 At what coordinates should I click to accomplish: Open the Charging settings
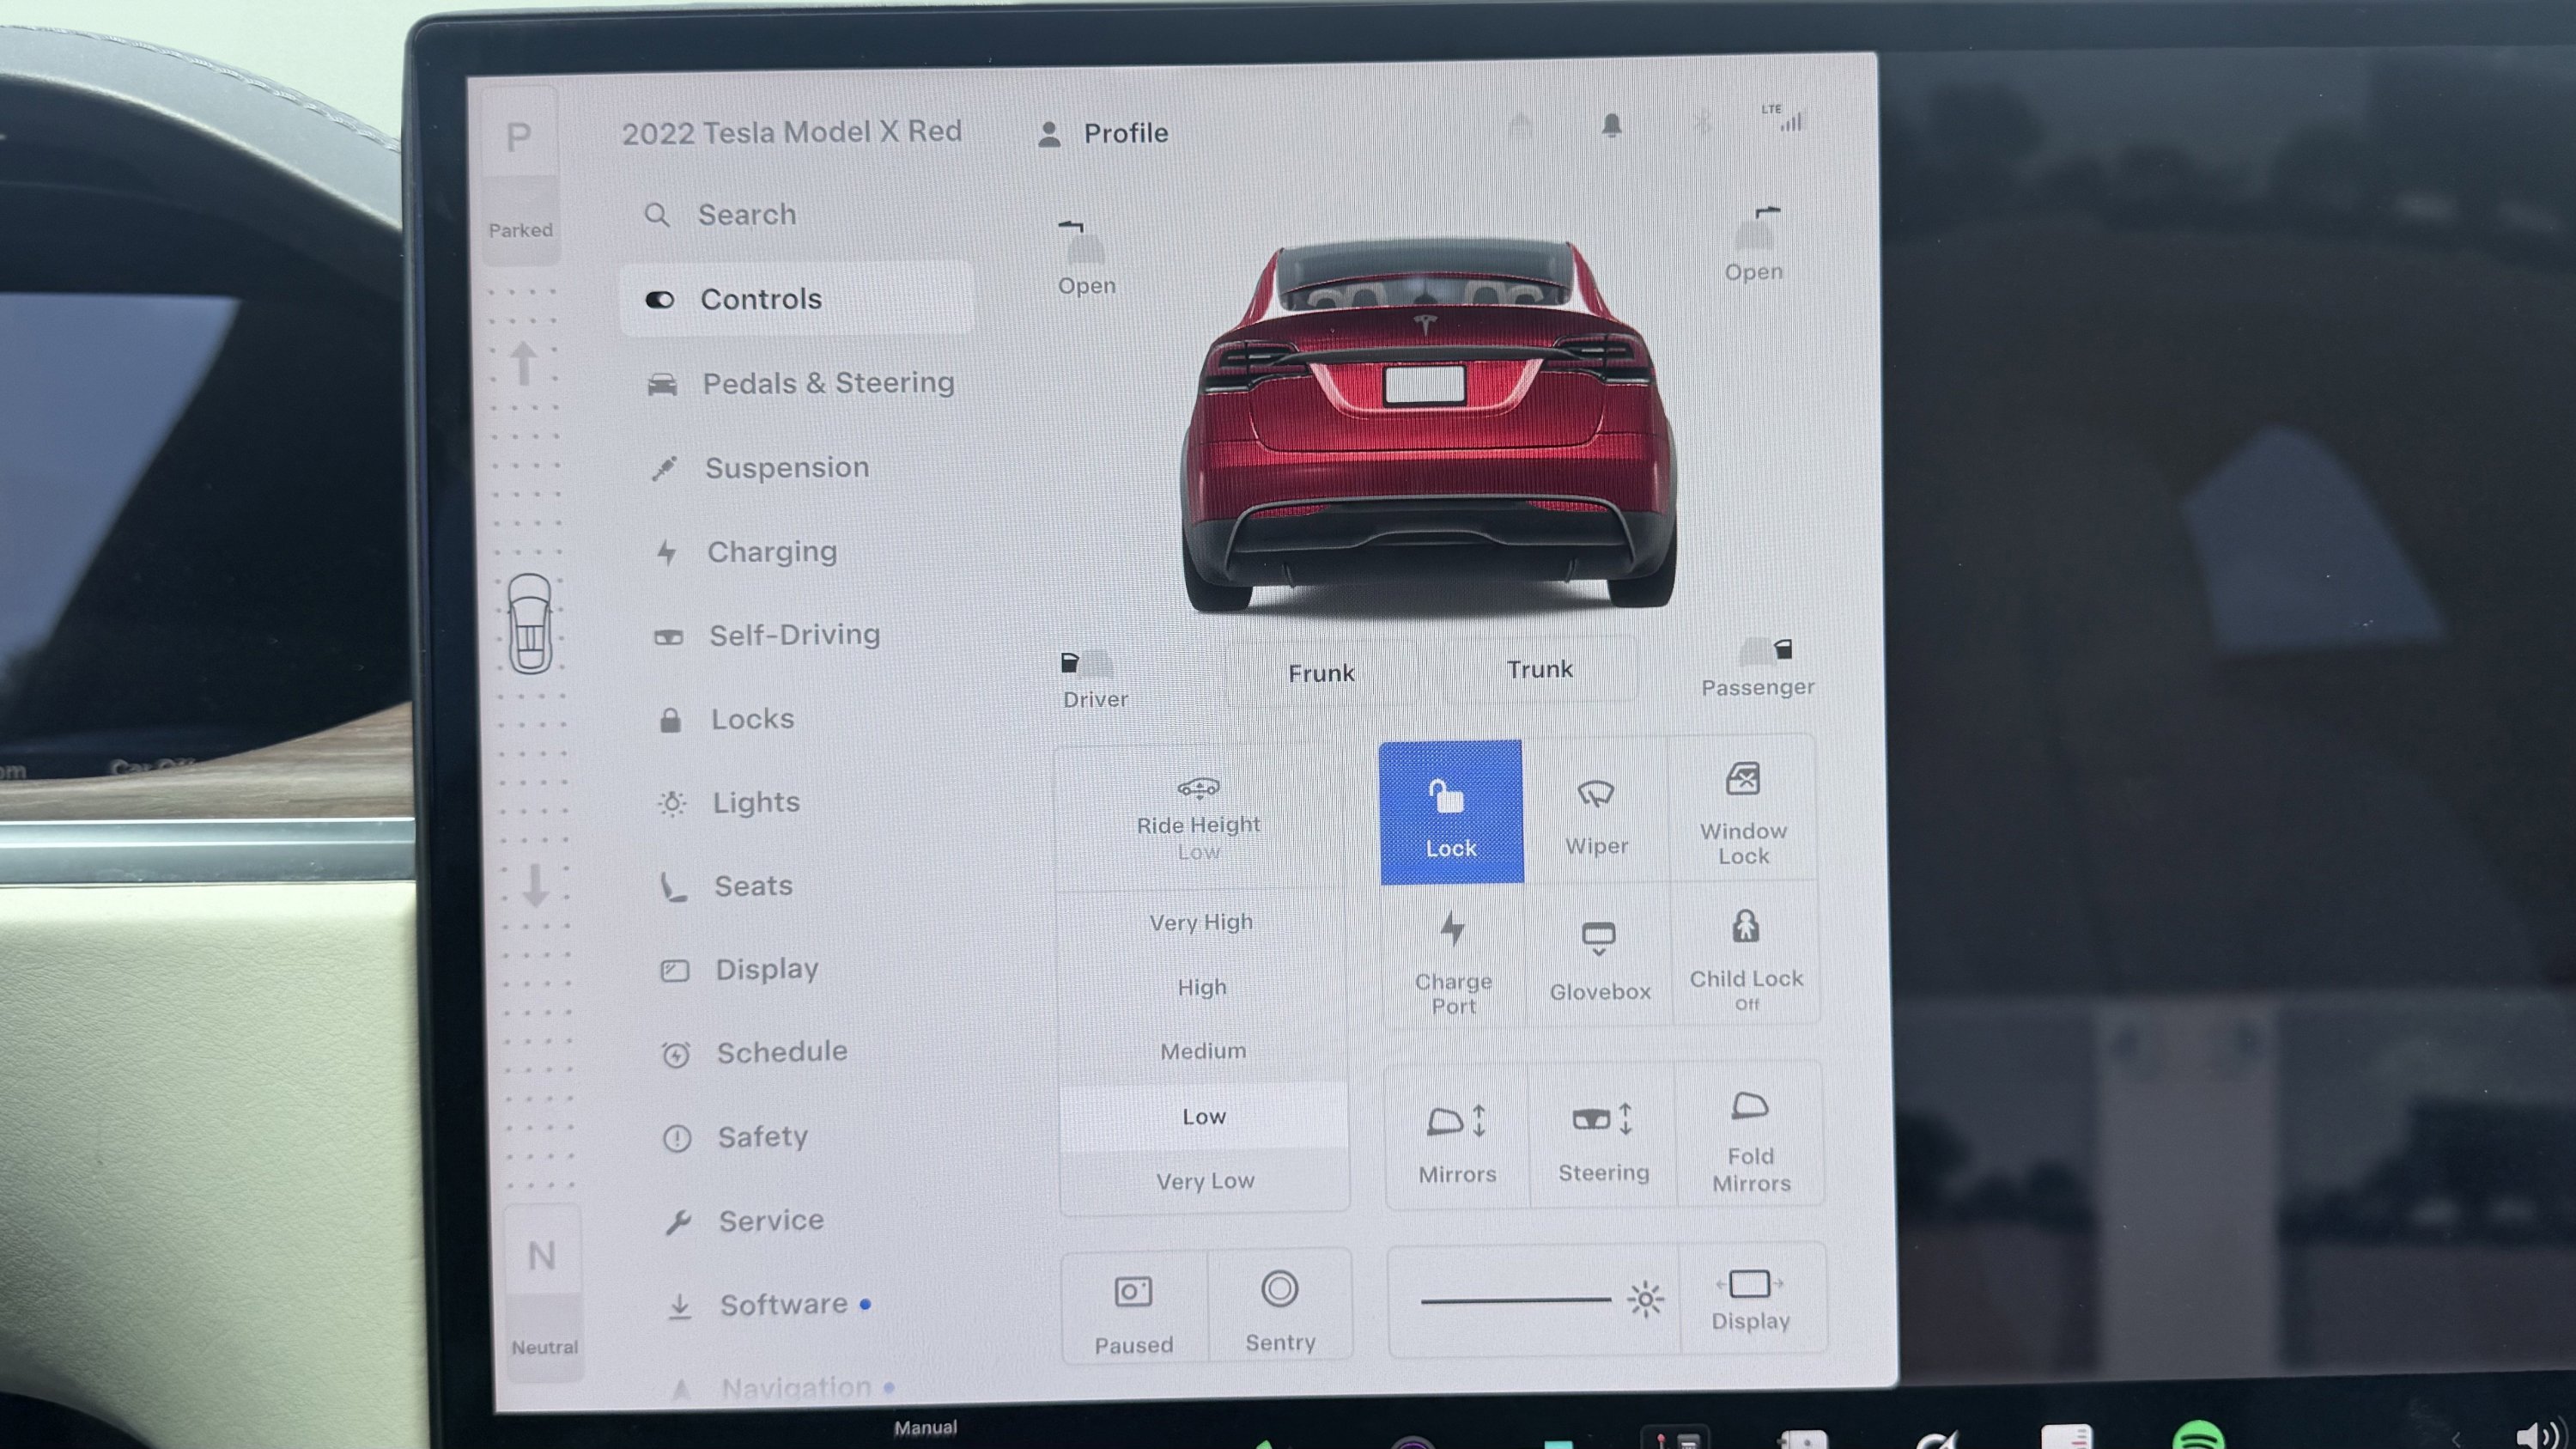pos(746,552)
